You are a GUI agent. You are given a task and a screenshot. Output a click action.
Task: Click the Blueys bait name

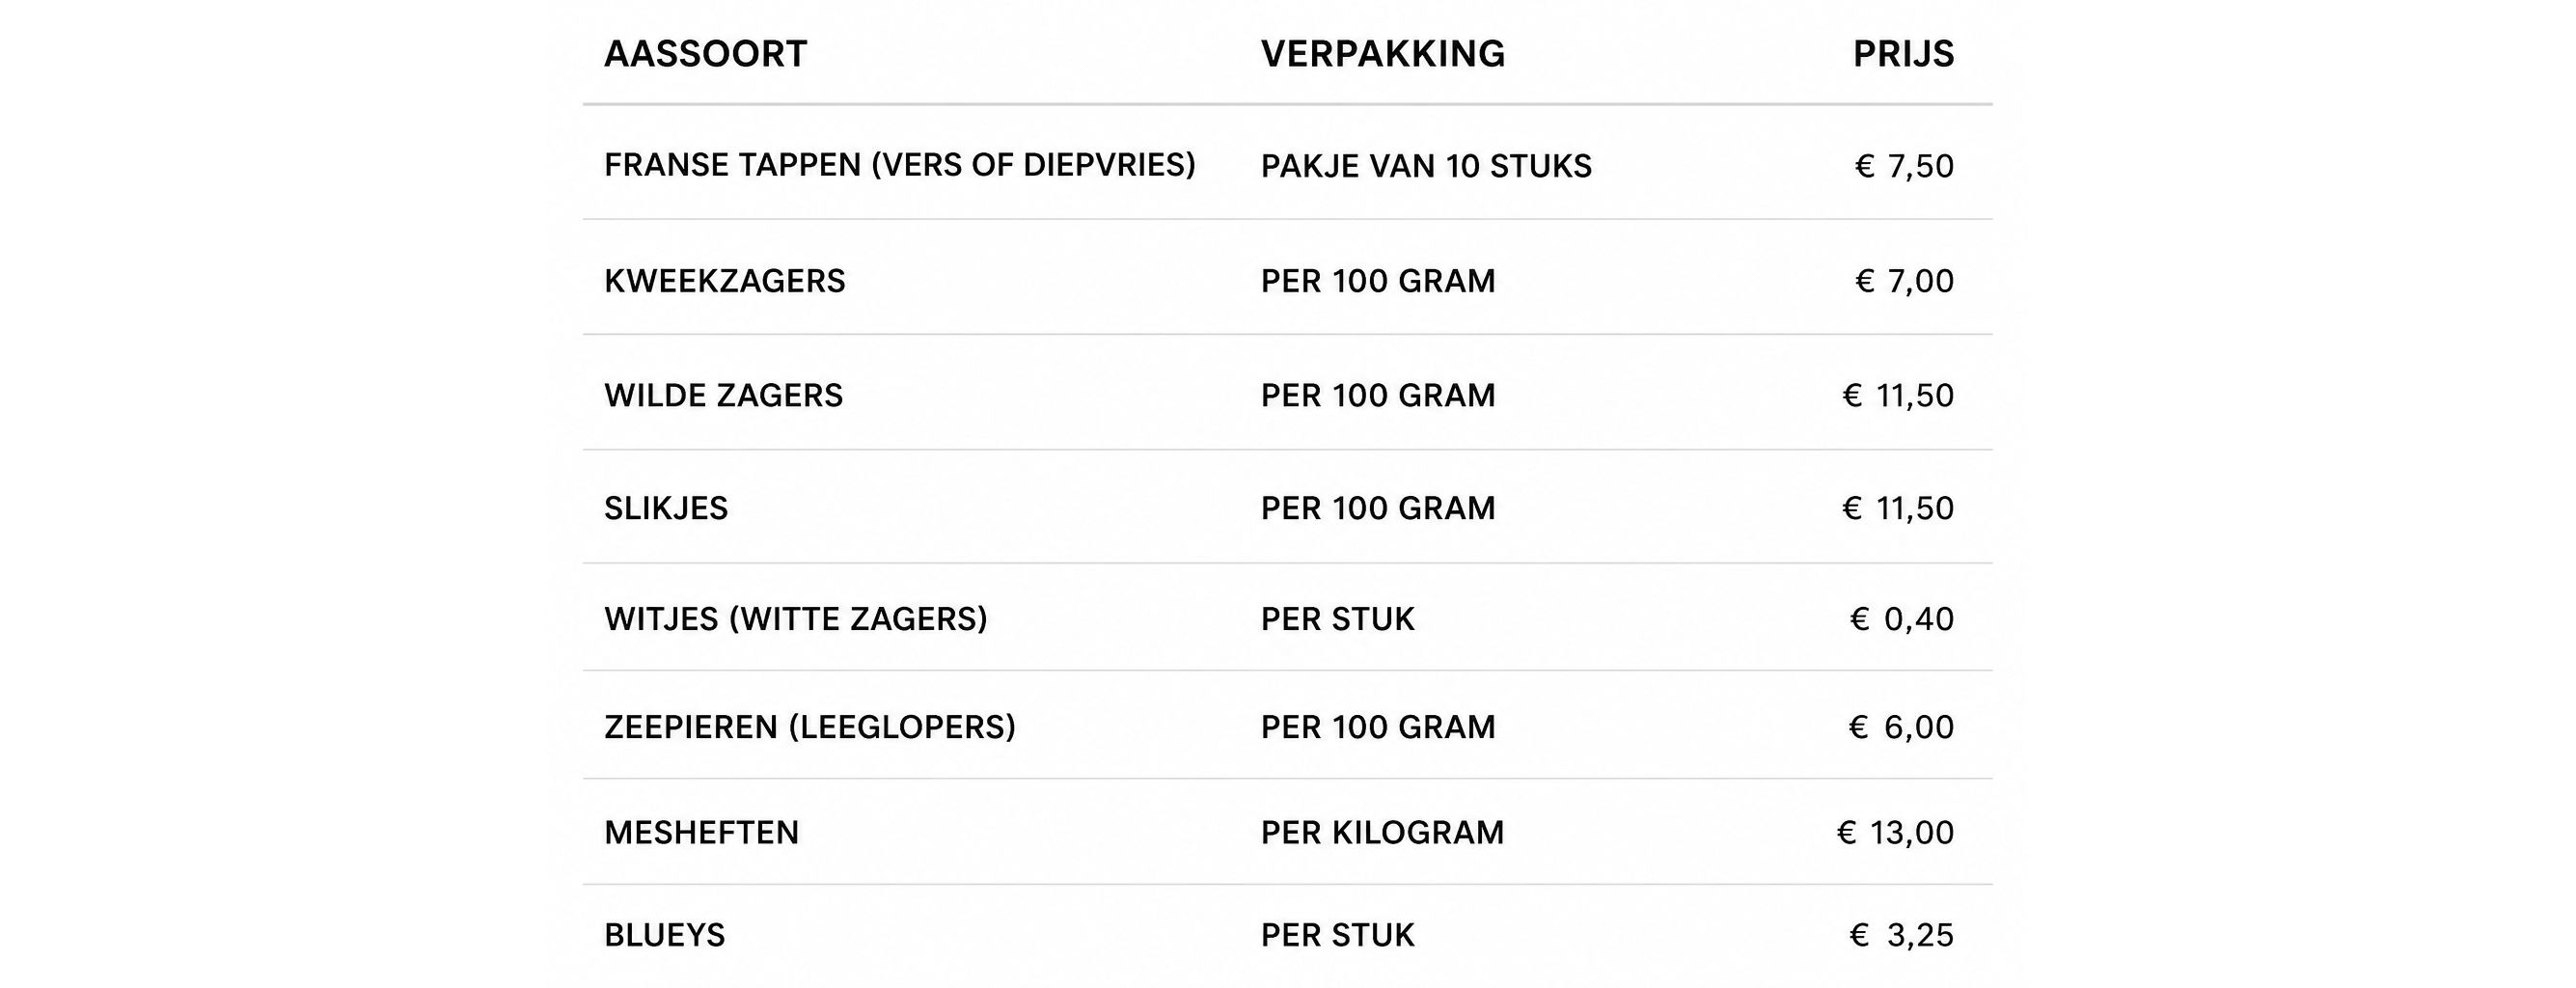point(665,935)
